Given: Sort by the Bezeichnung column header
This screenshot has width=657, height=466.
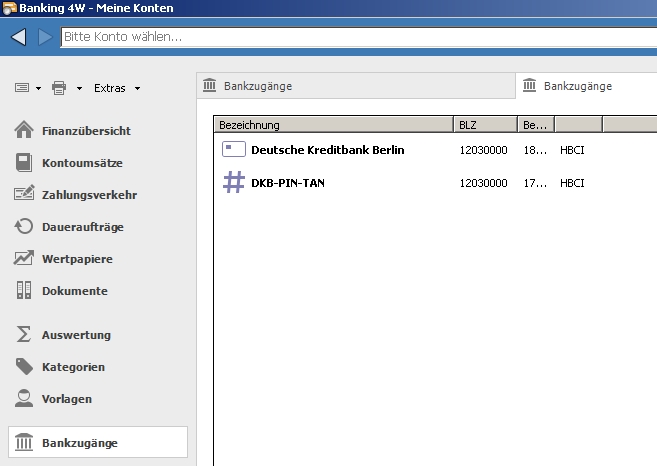Looking at the screenshot, I should (x=334, y=125).
